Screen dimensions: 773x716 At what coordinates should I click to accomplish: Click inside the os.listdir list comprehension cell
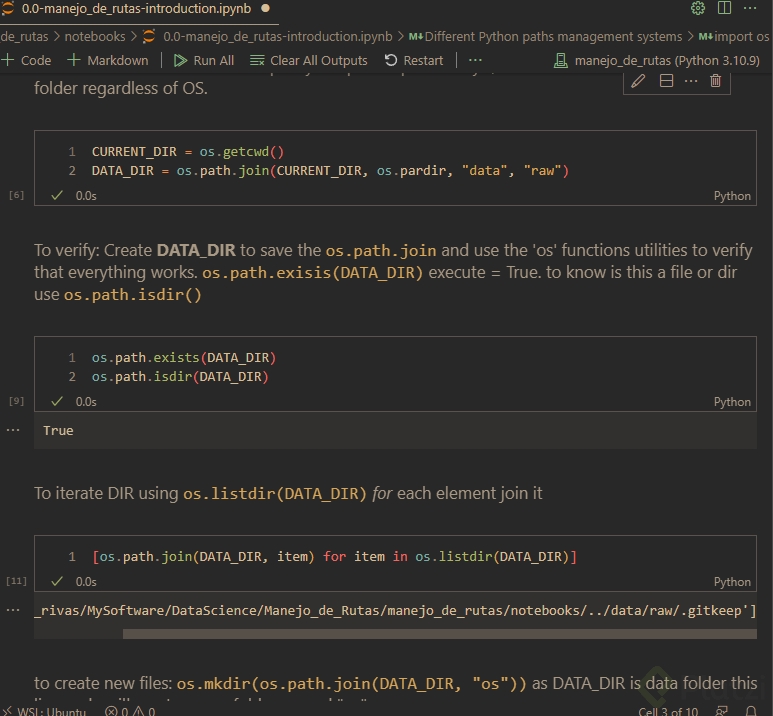point(394,557)
